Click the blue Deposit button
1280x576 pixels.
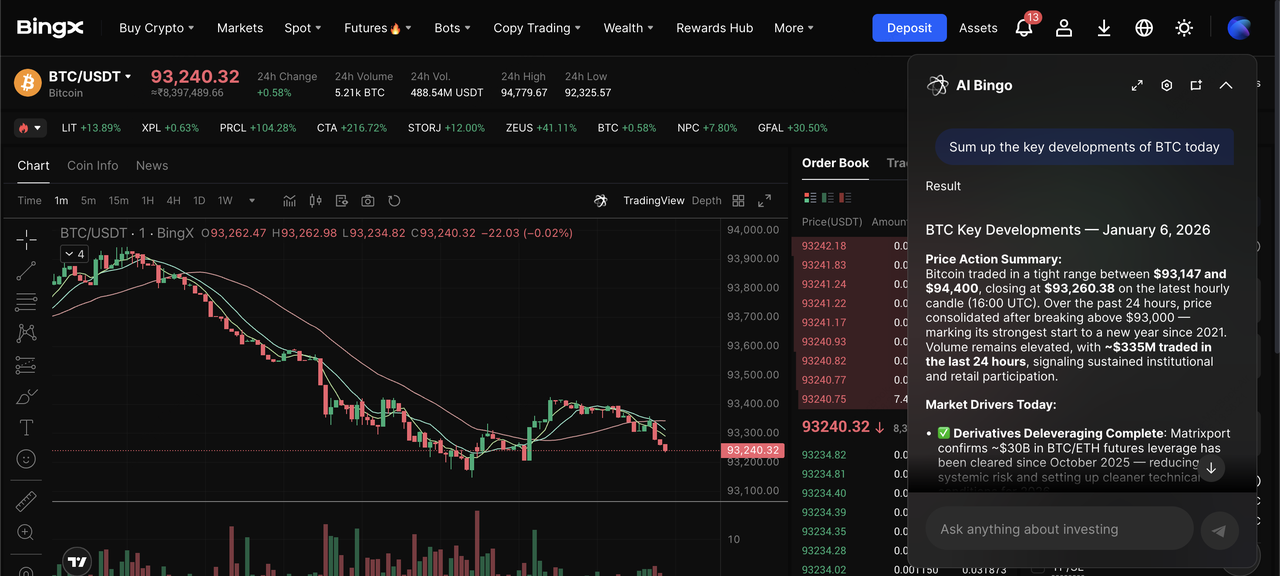(x=909, y=28)
